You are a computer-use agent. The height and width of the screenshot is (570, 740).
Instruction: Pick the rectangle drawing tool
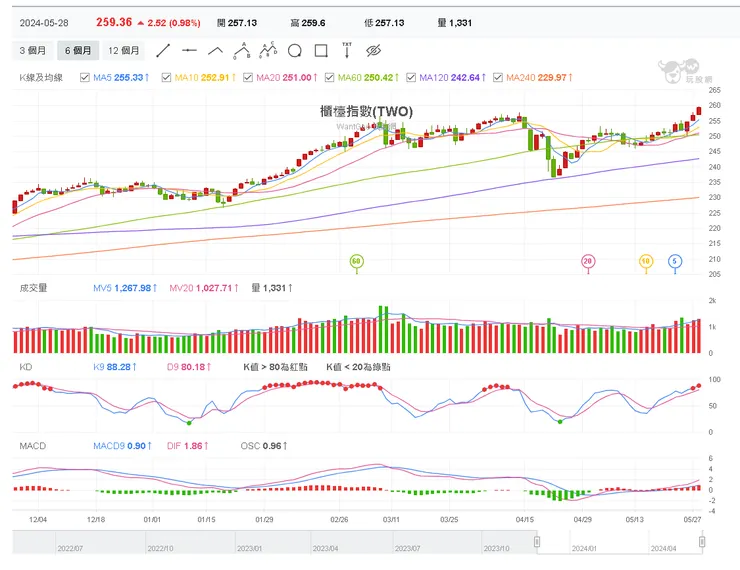tap(321, 50)
